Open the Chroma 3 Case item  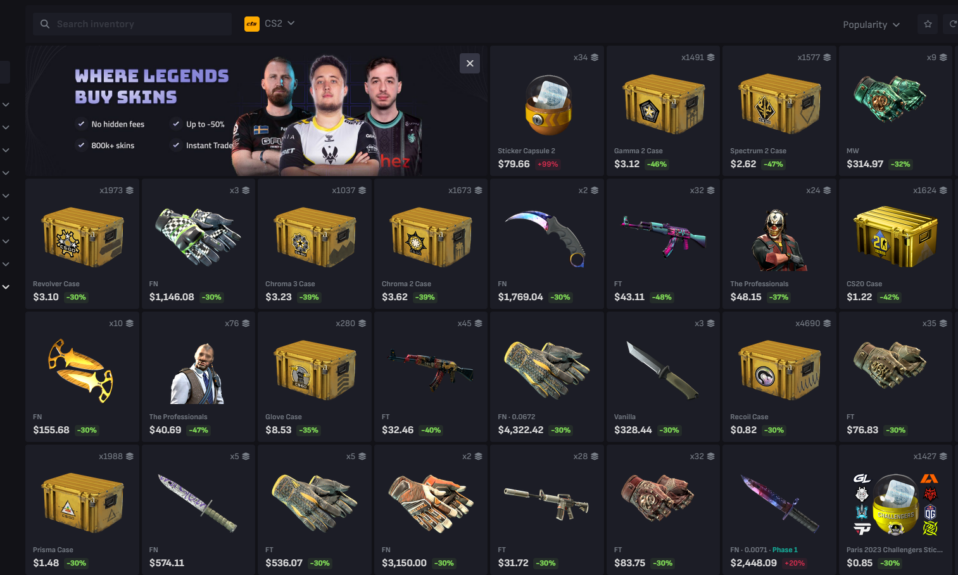point(315,244)
